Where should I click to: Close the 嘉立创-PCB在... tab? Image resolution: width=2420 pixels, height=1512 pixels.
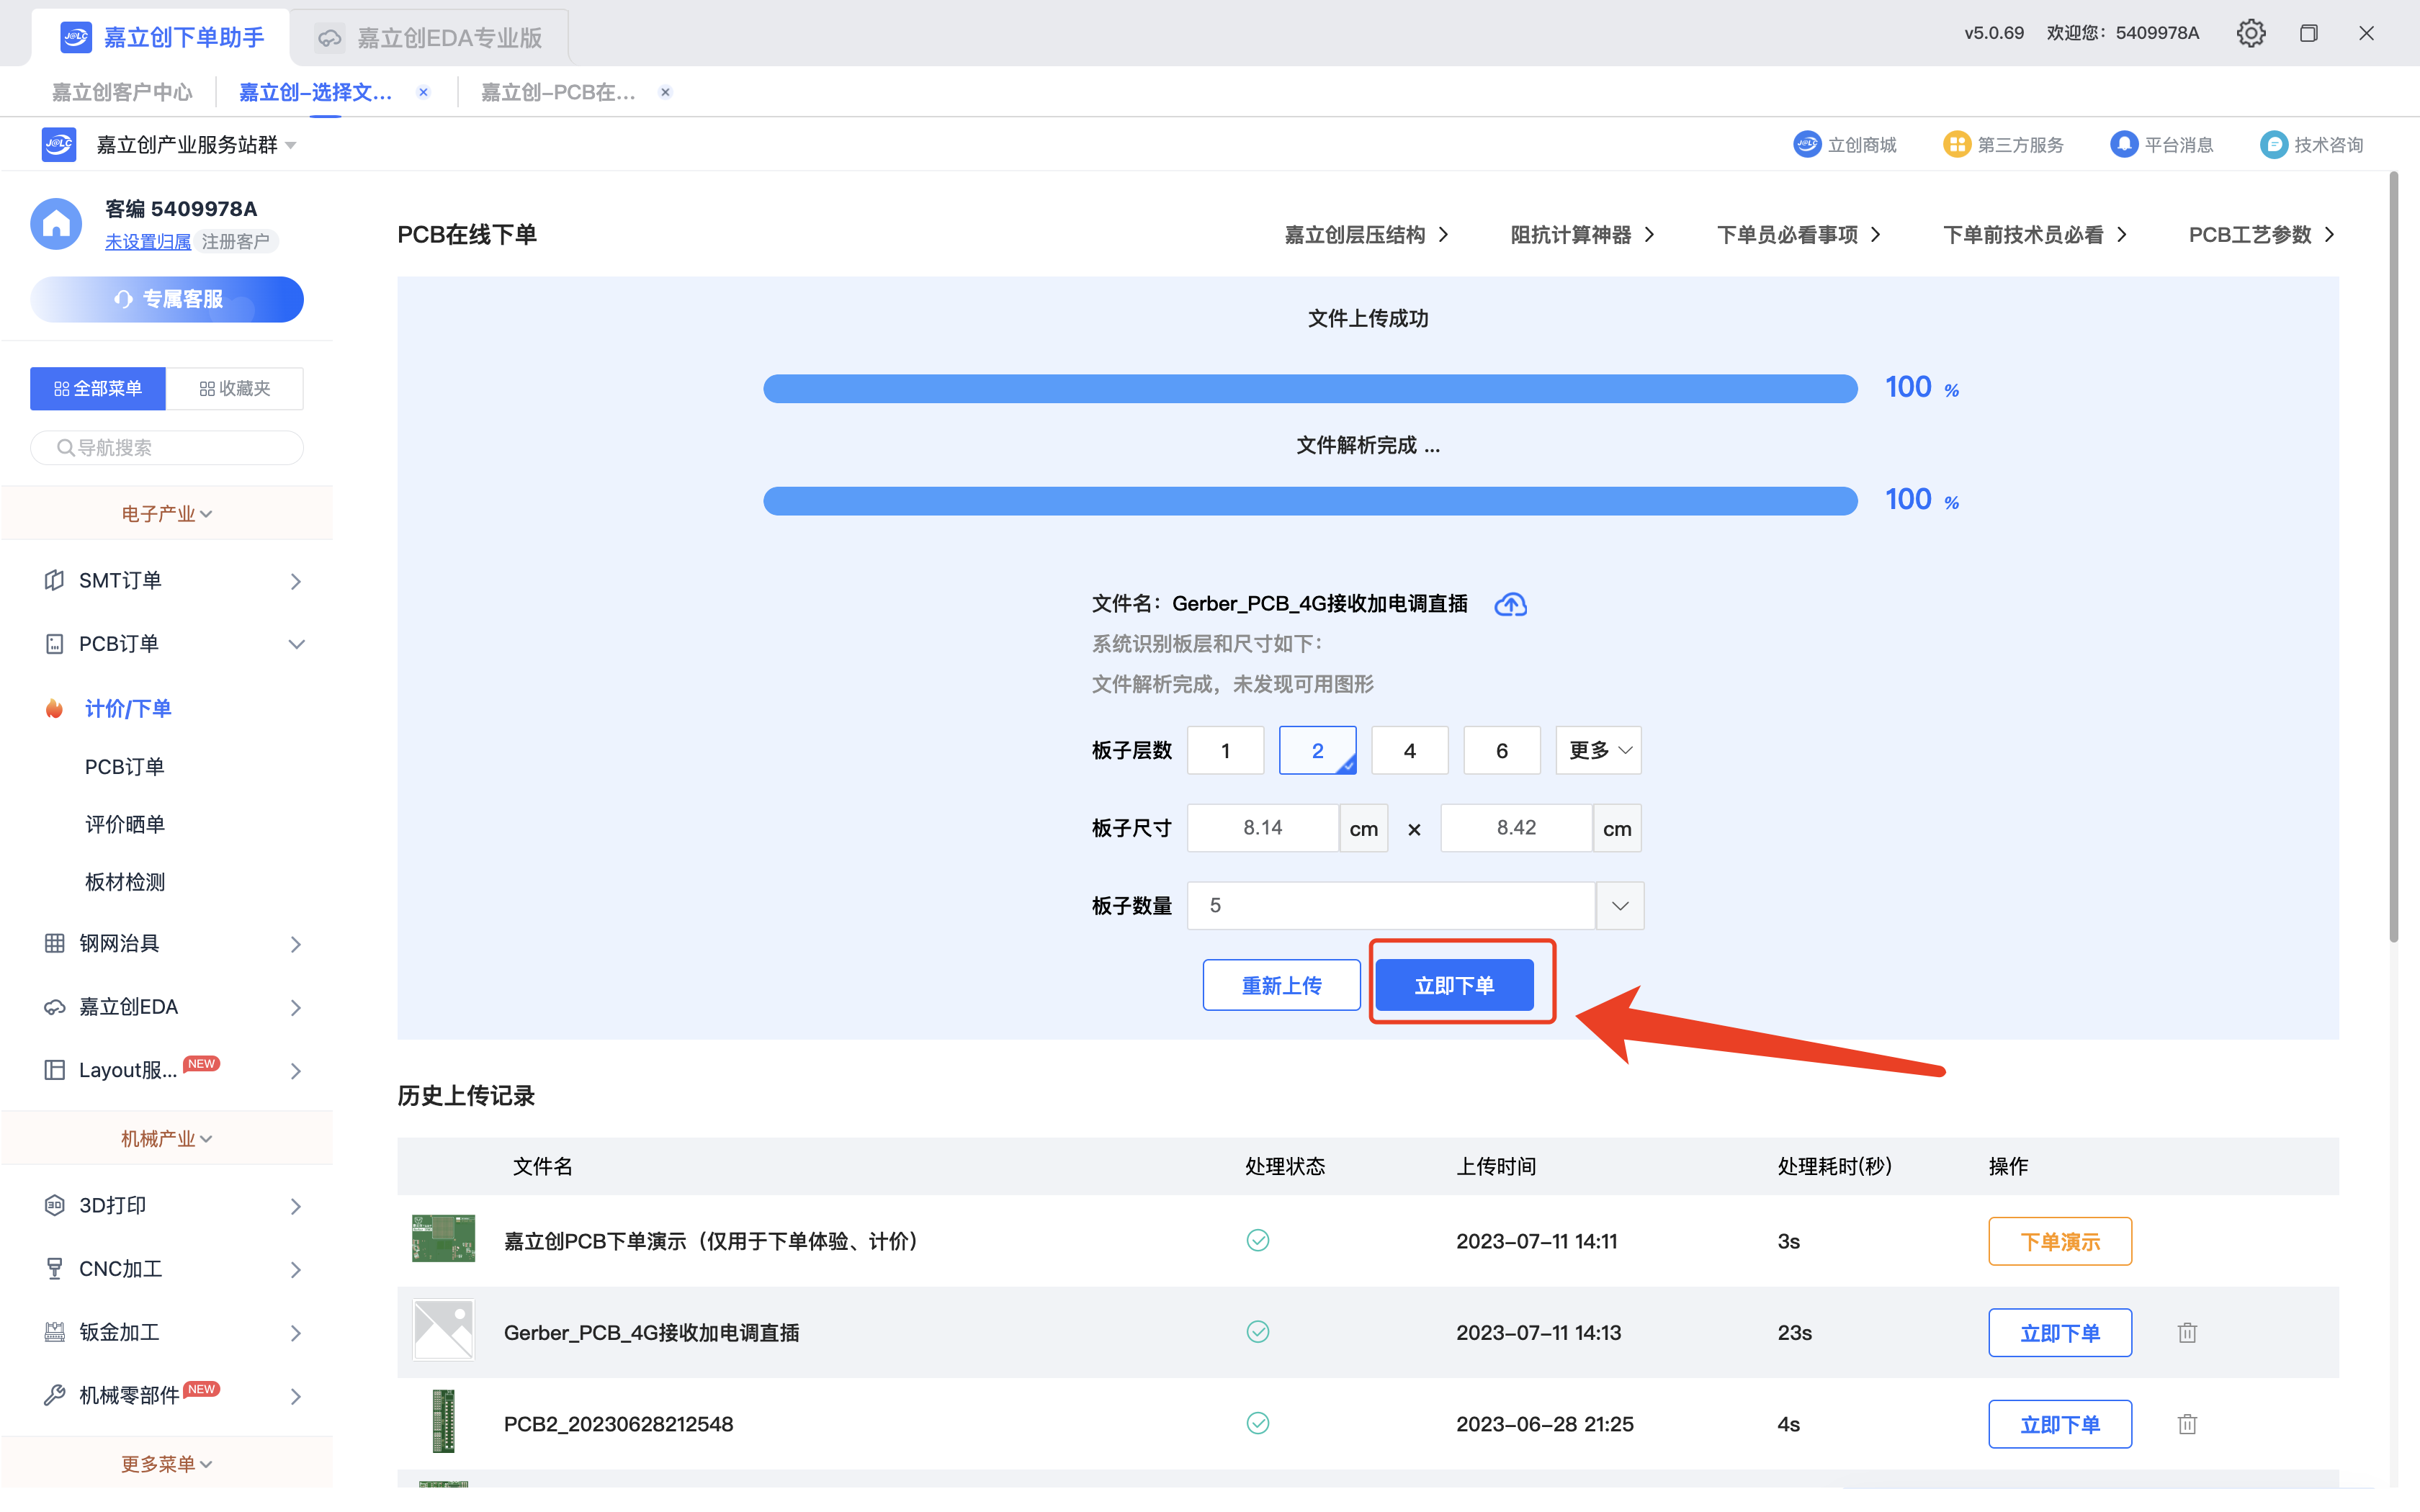pos(665,92)
